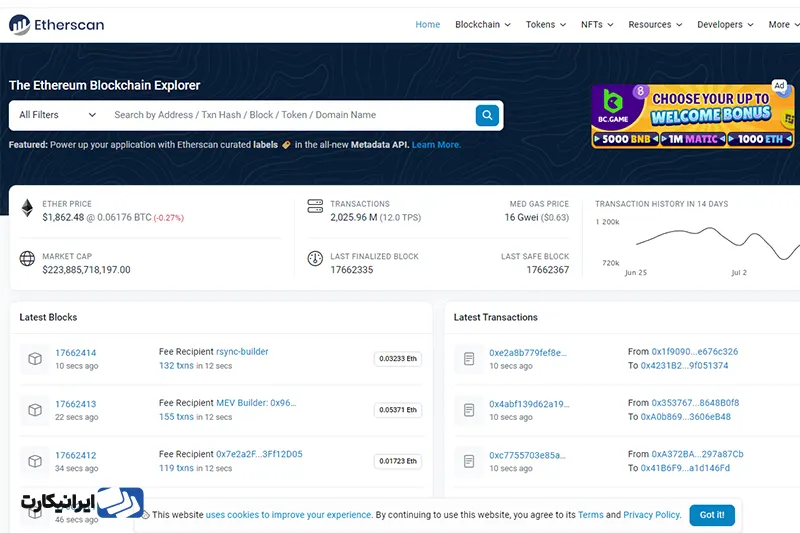The height and width of the screenshot is (533, 800).
Task: Click the gauge icon beside Last Finalized Block
Action: (315, 259)
